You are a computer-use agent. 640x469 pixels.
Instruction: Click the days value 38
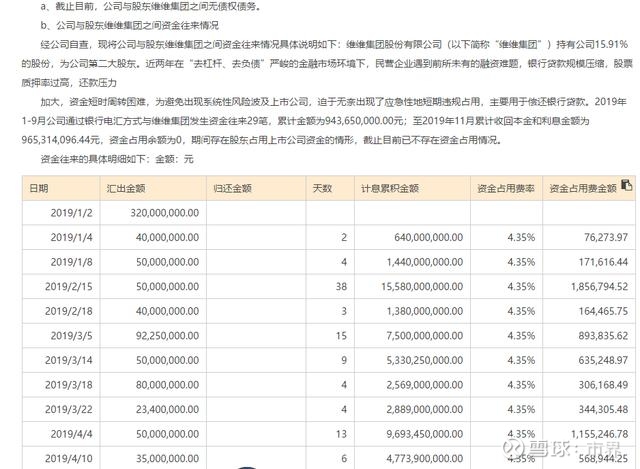(341, 286)
